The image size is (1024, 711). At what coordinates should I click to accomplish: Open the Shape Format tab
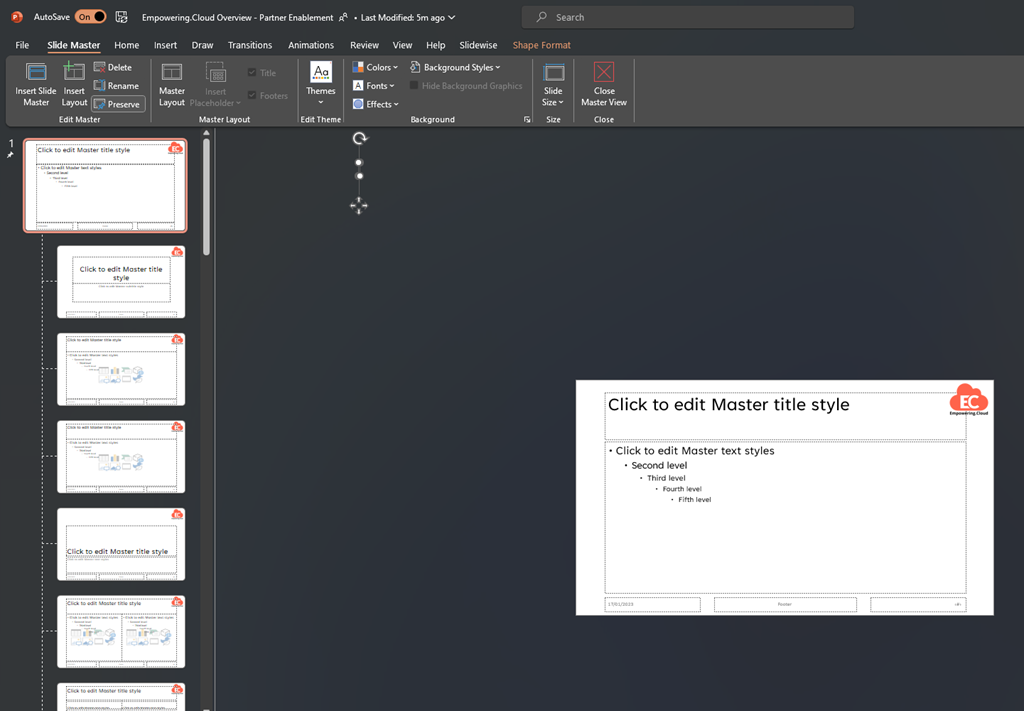coord(541,45)
